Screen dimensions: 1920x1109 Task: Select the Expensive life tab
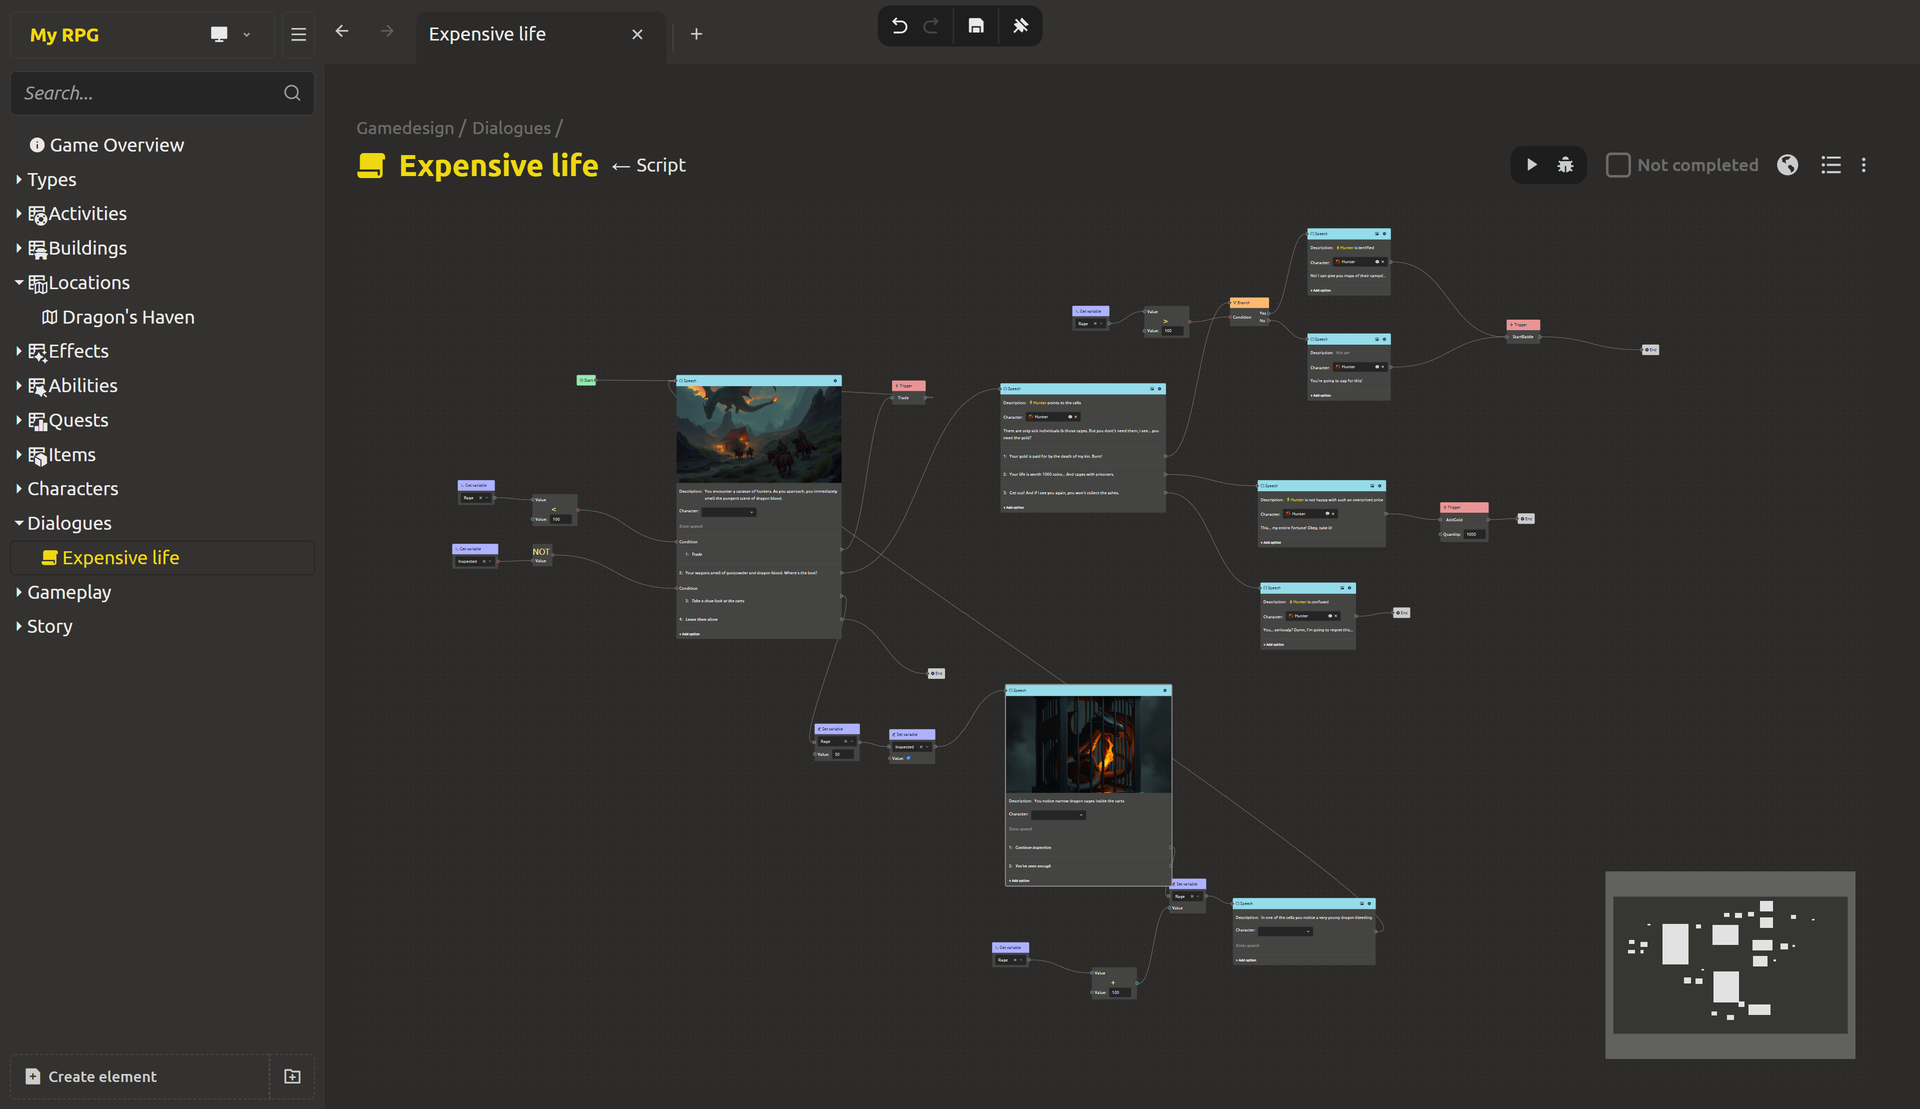point(488,34)
